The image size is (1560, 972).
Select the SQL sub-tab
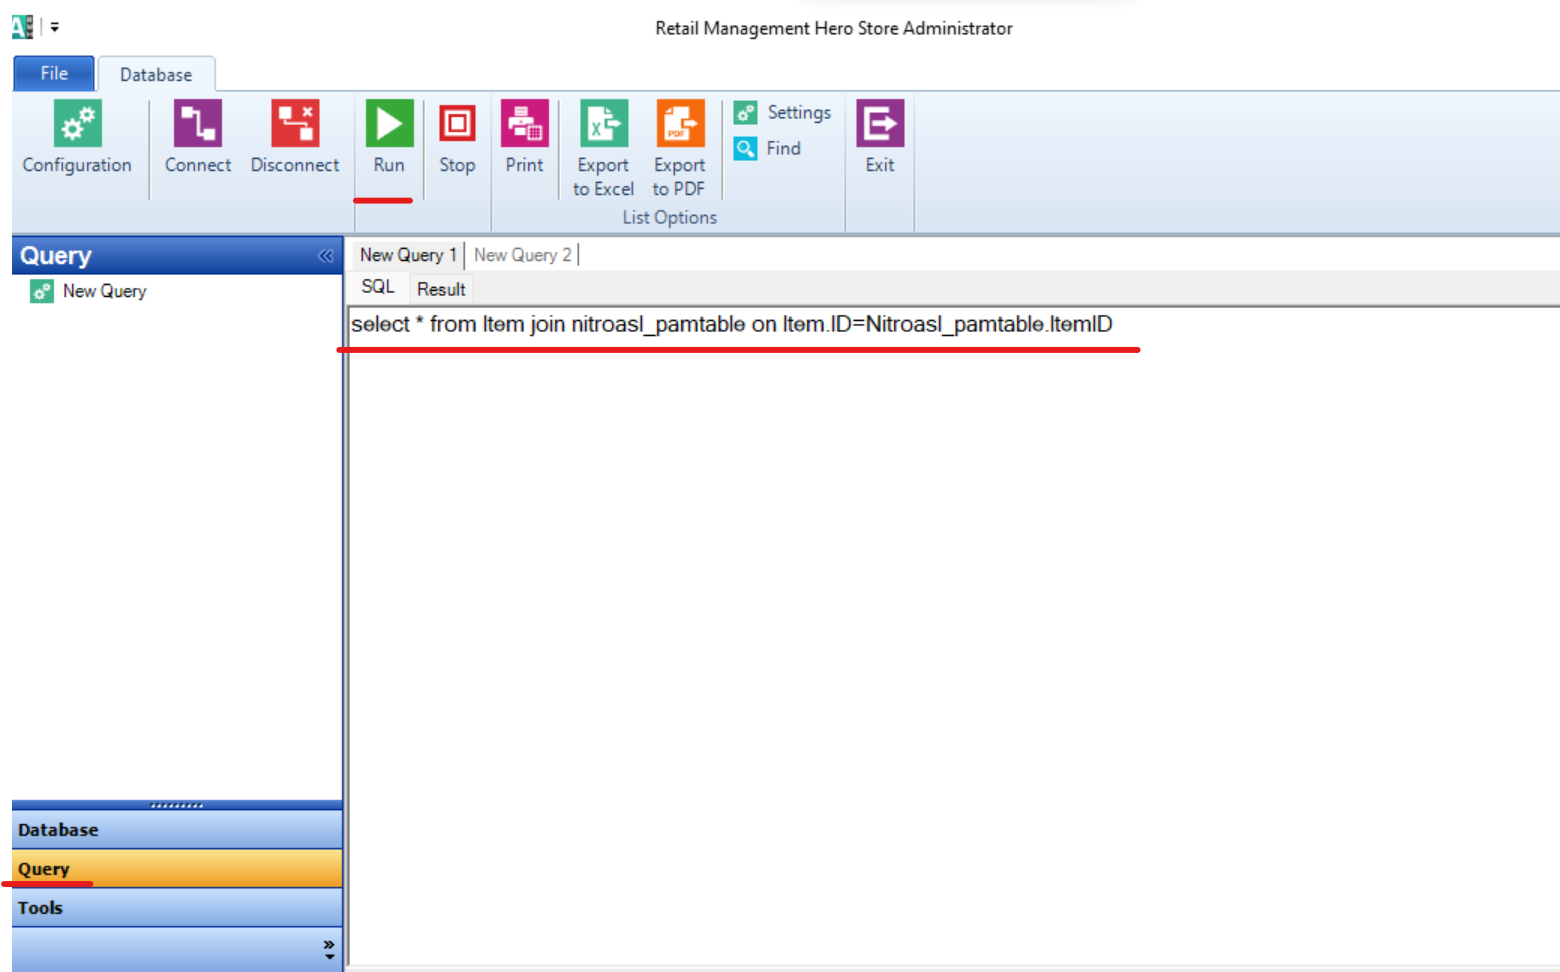pyautogui.click(x=378, y=287)
